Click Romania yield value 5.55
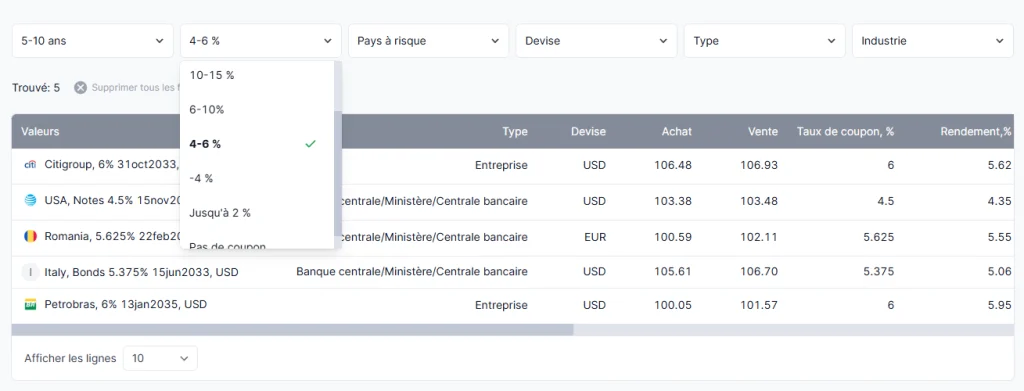Screen dimensions: 1024x391 pyautogui.click(x=1000, y=237)
